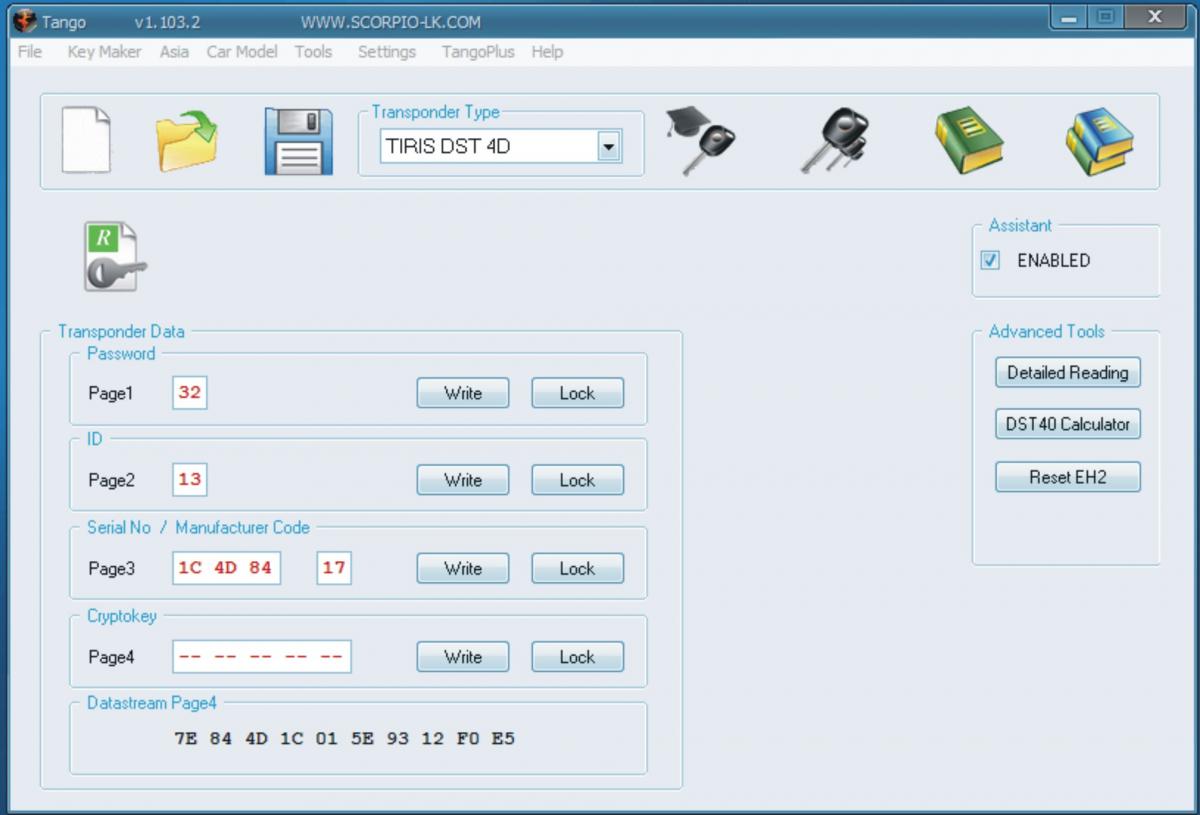
Task: Click Write for Page2 ID
Action: tap(463, 480)
